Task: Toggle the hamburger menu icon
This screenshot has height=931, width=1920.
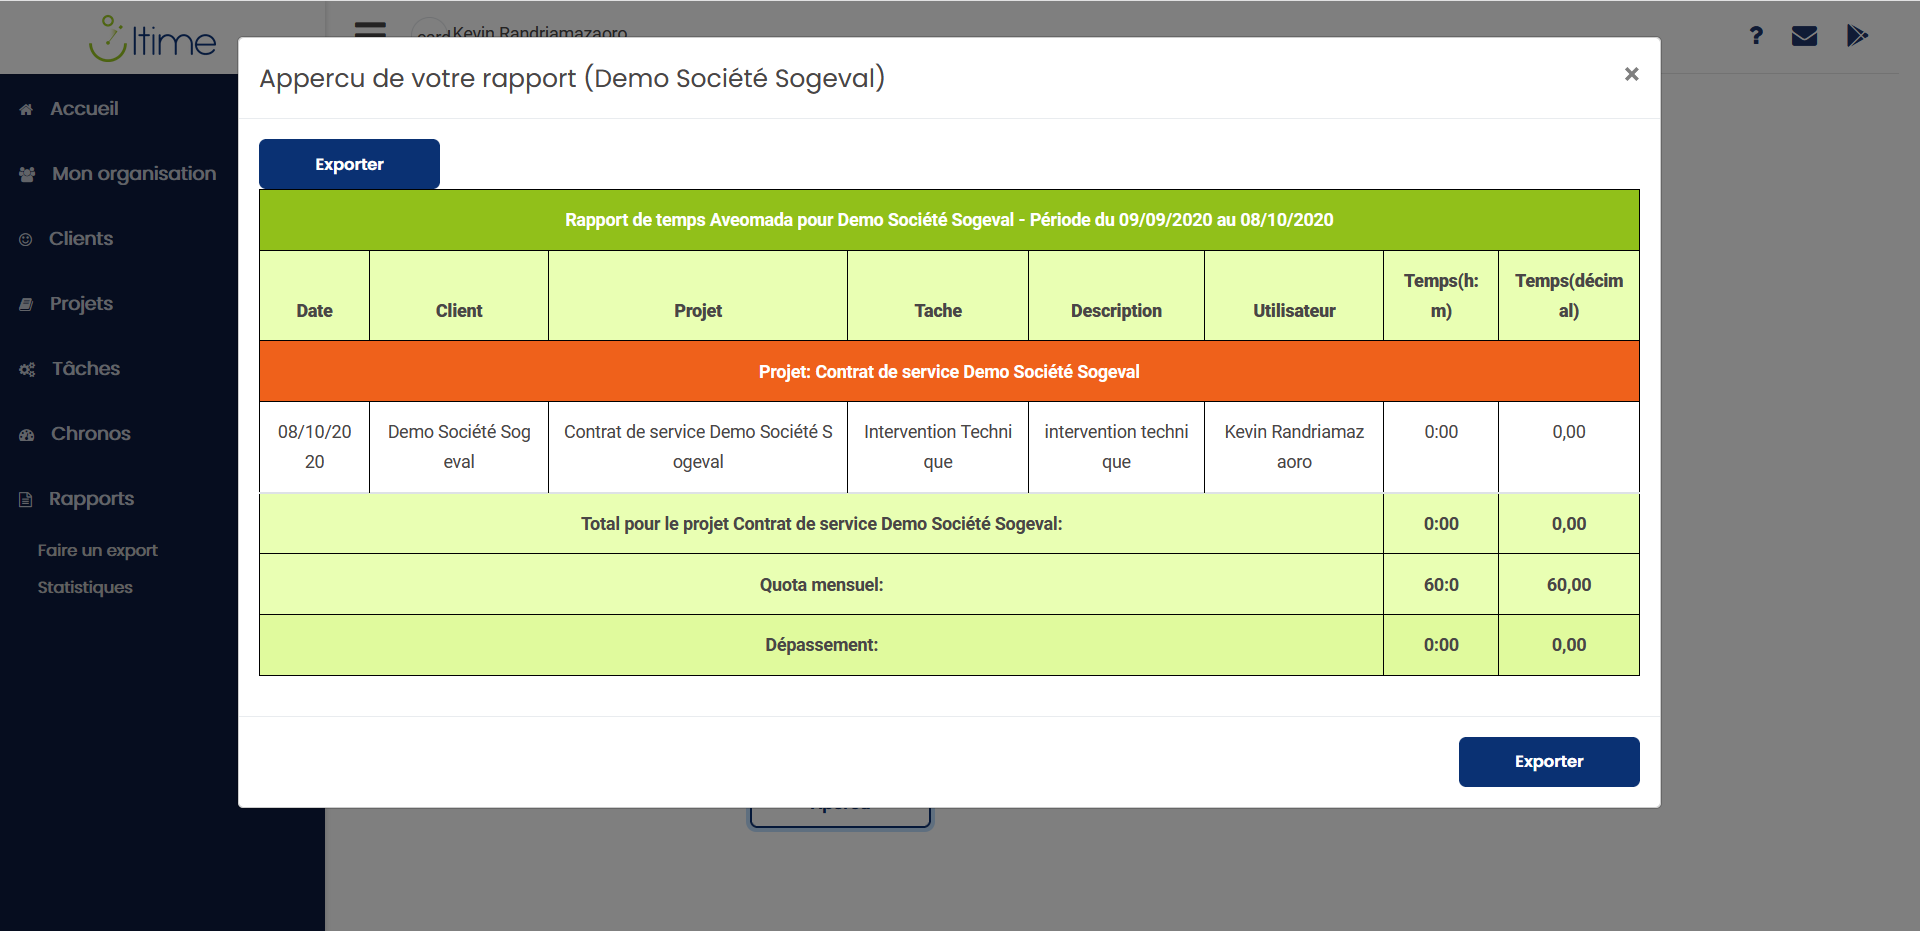Action: tap(370, 29)
